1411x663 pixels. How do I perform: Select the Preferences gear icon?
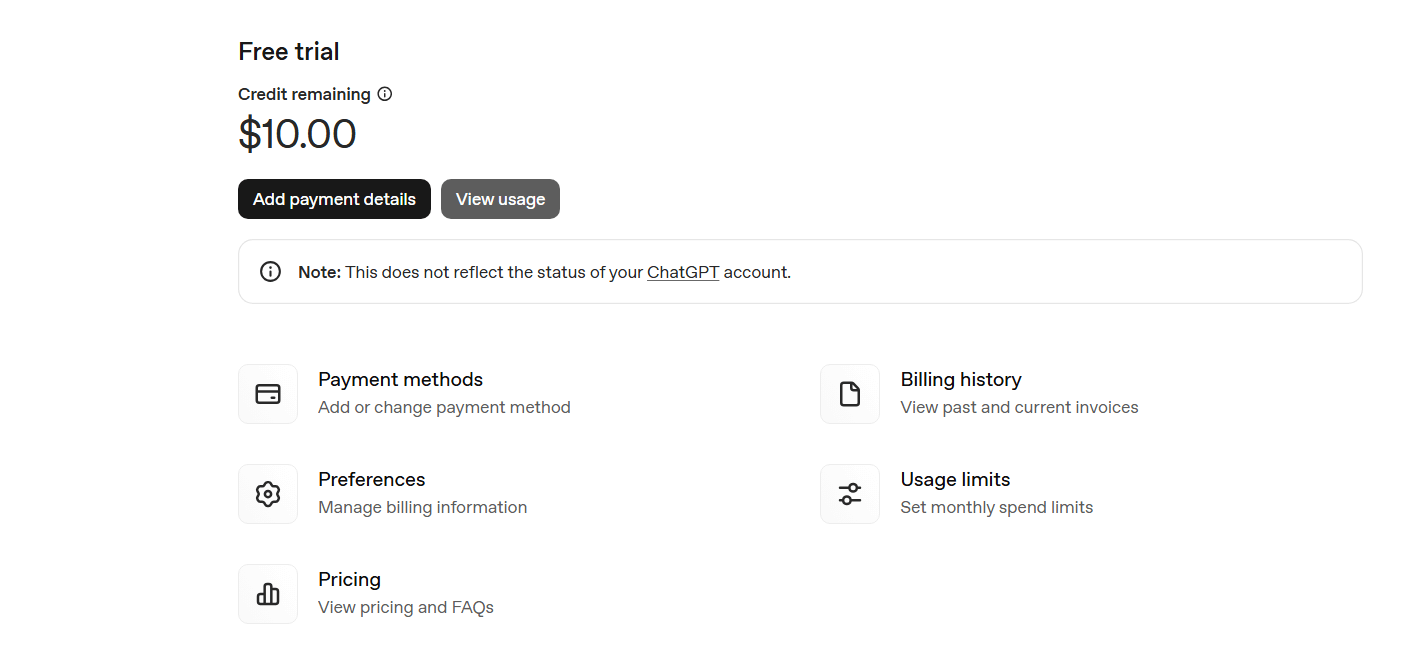(268, 494)
